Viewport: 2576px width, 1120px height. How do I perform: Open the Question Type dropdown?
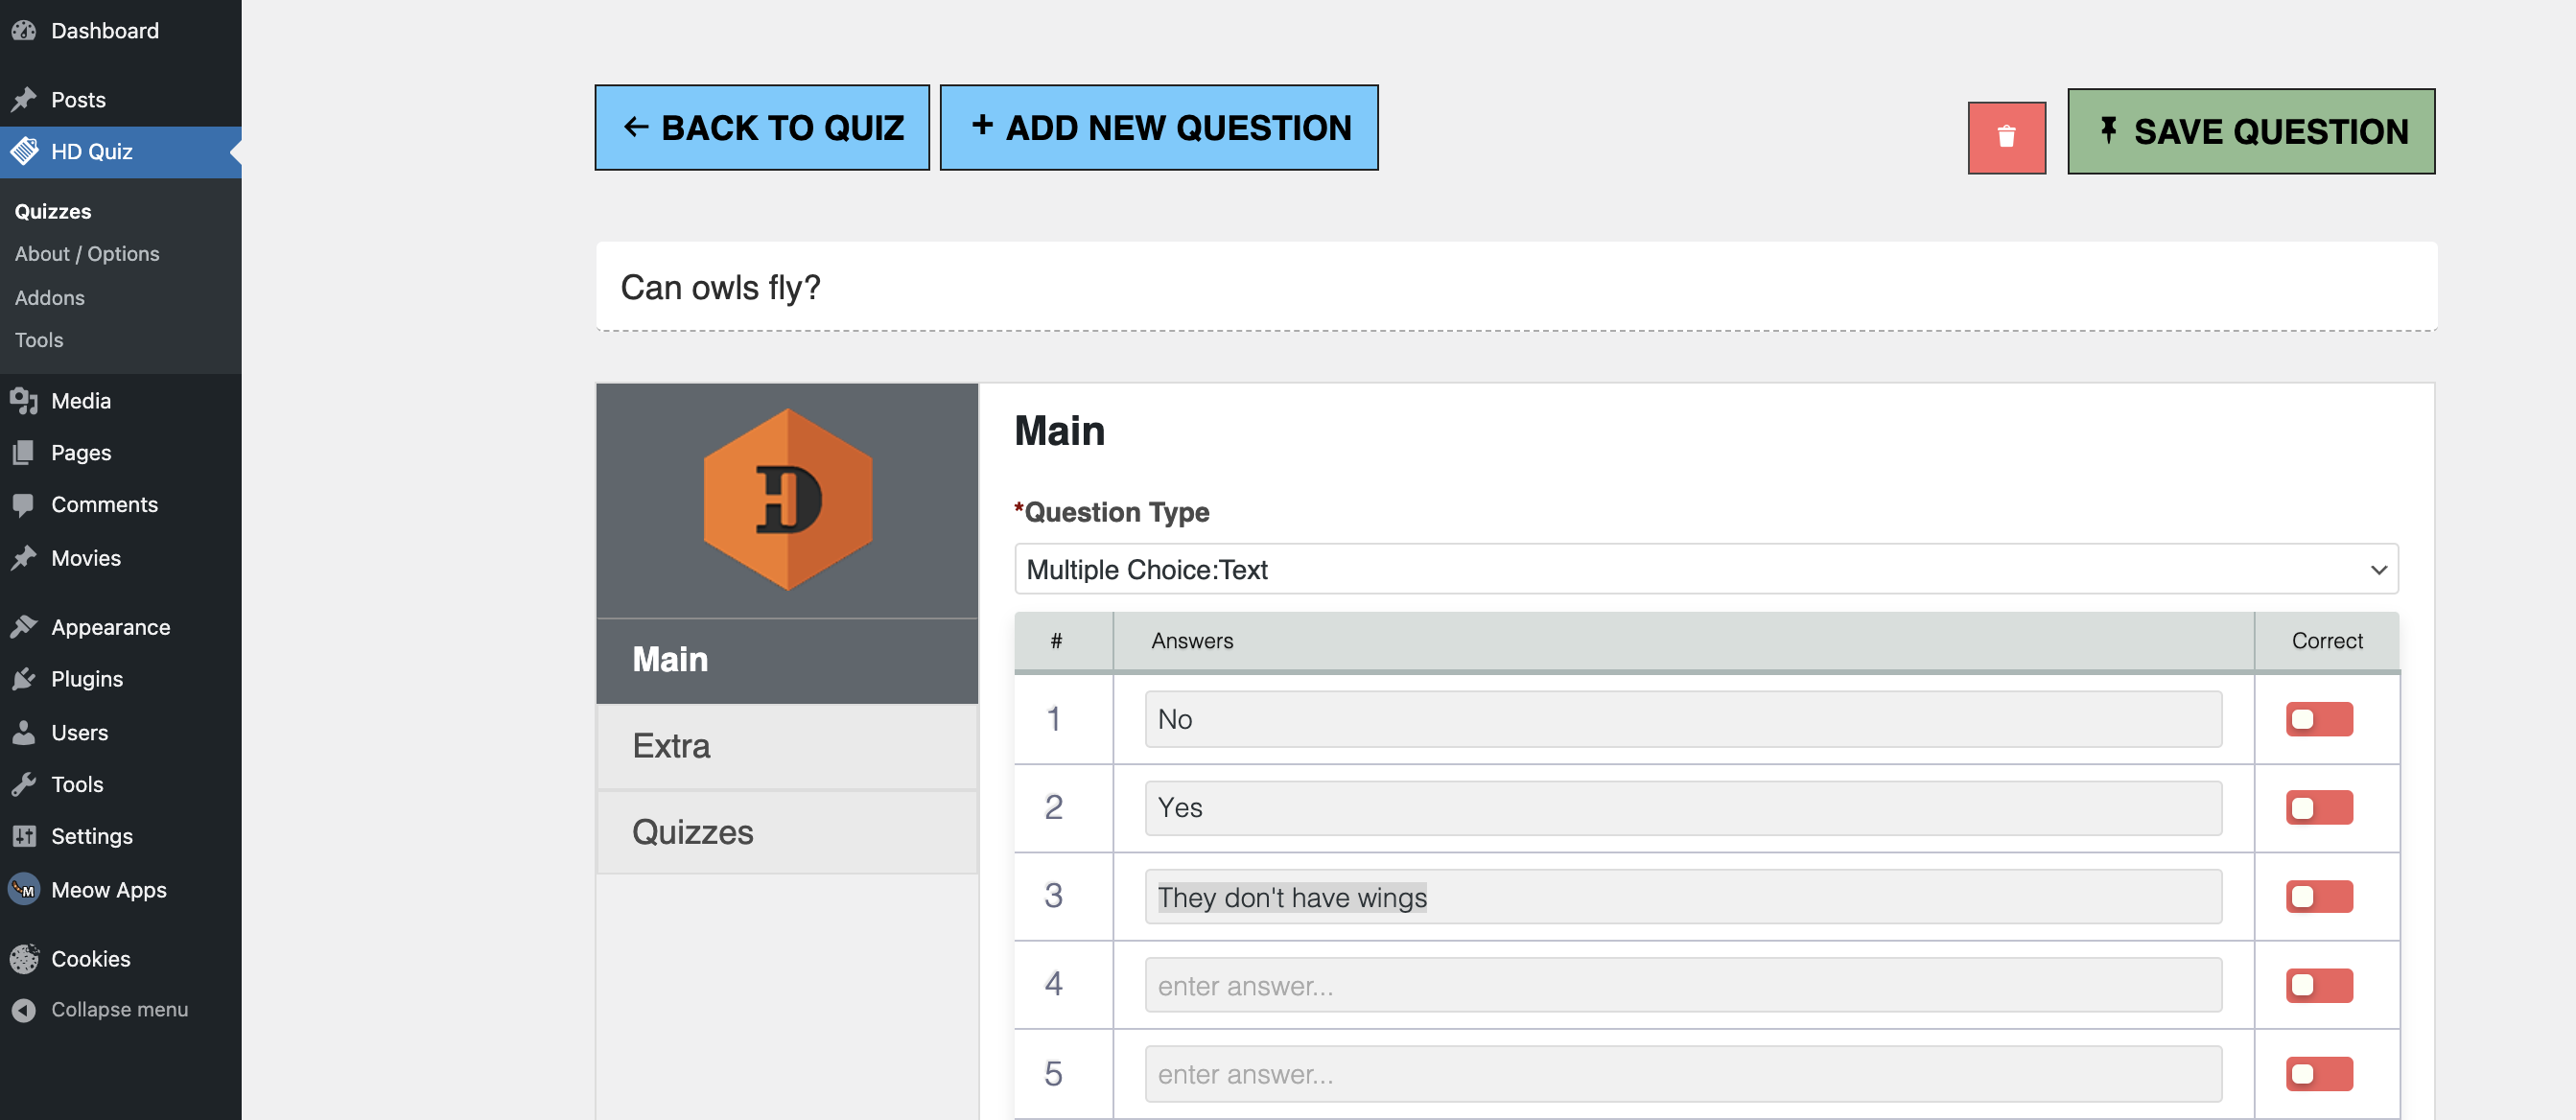tap(1705, 569)
